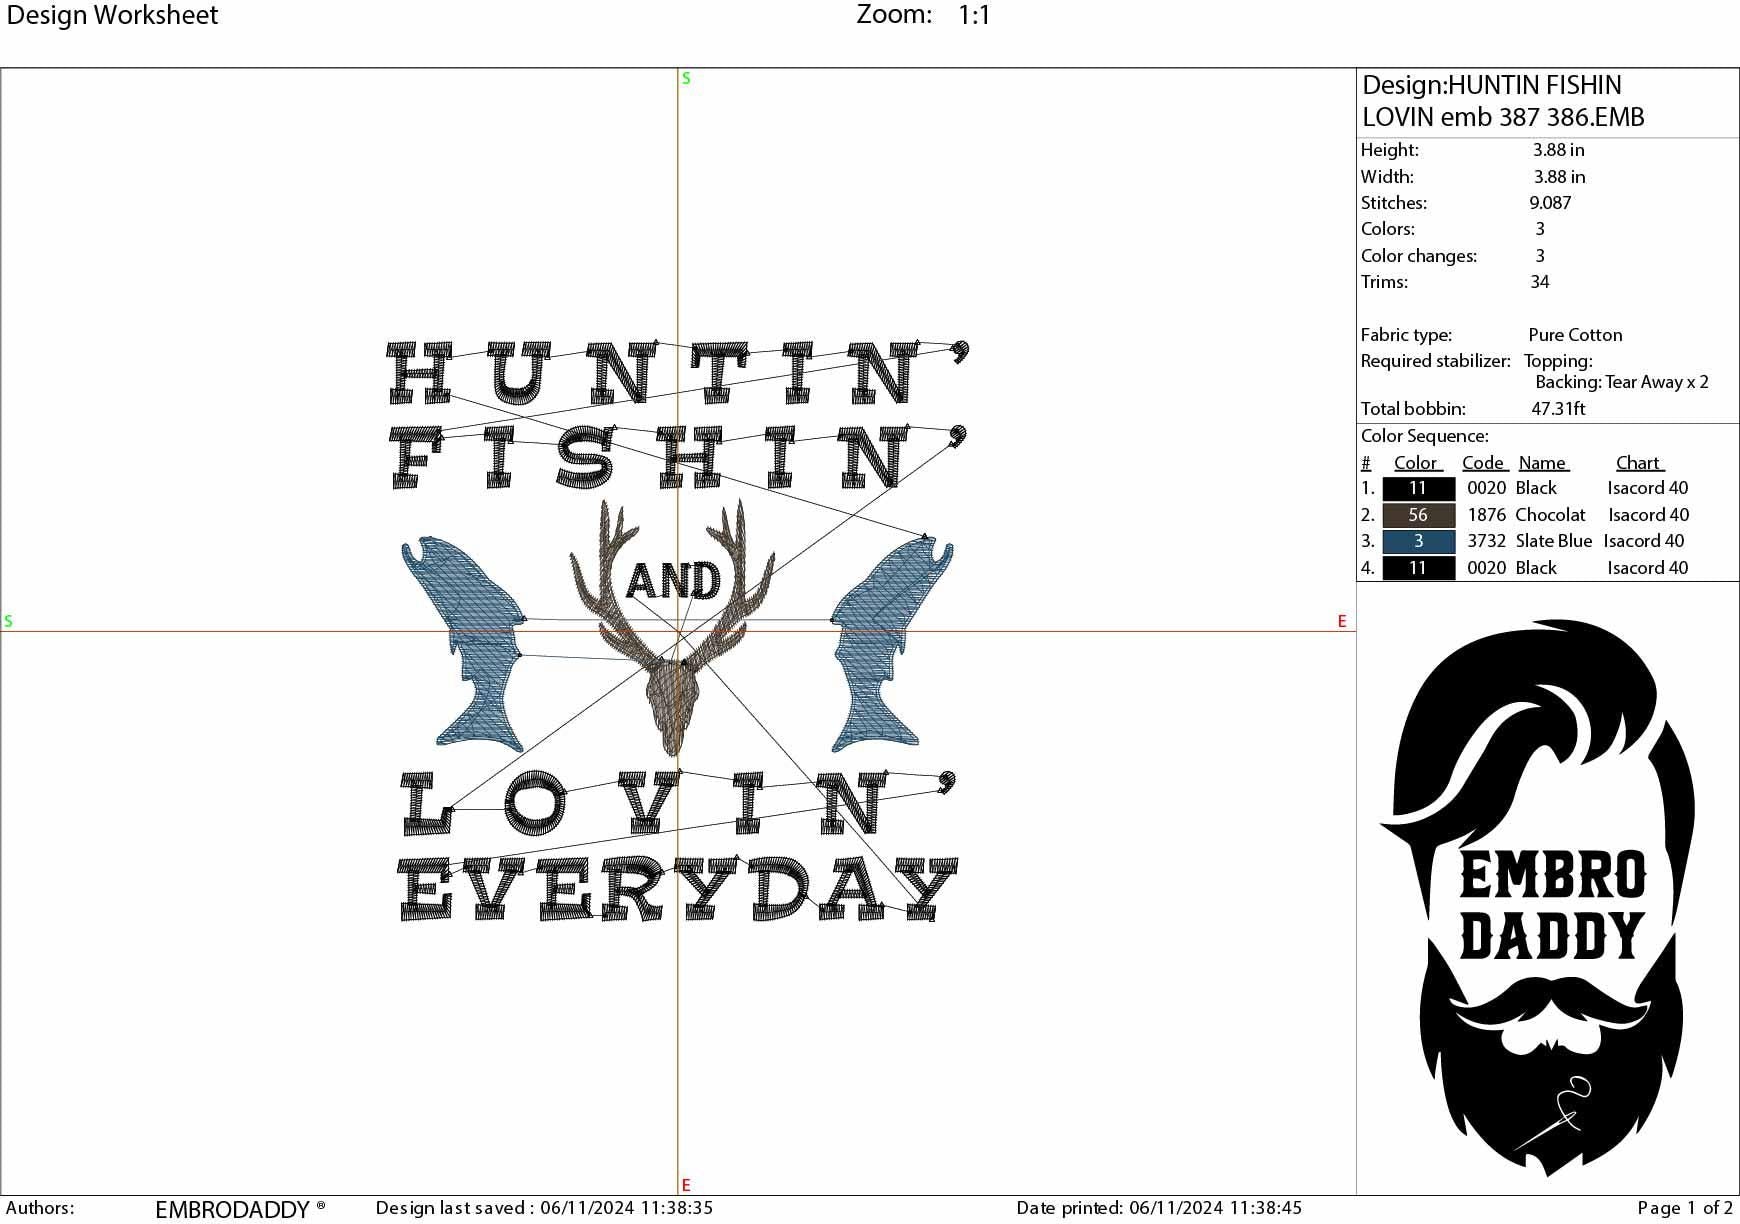Image resolution: width=1740 pixels, height=1224 pixels.
Task: Click the Isacord 40 chart entry in row 1
Action: coord(1647,488)
